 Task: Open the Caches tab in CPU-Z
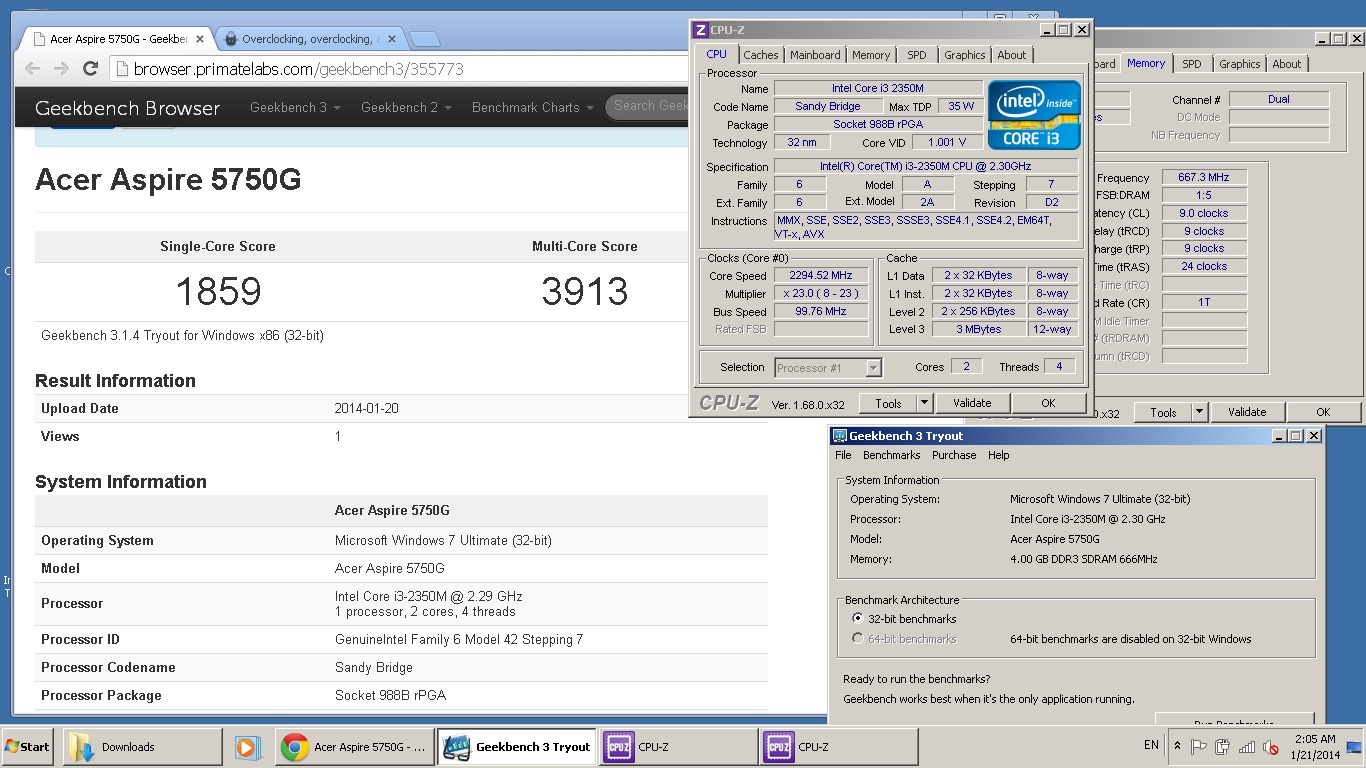coord(760,55)
